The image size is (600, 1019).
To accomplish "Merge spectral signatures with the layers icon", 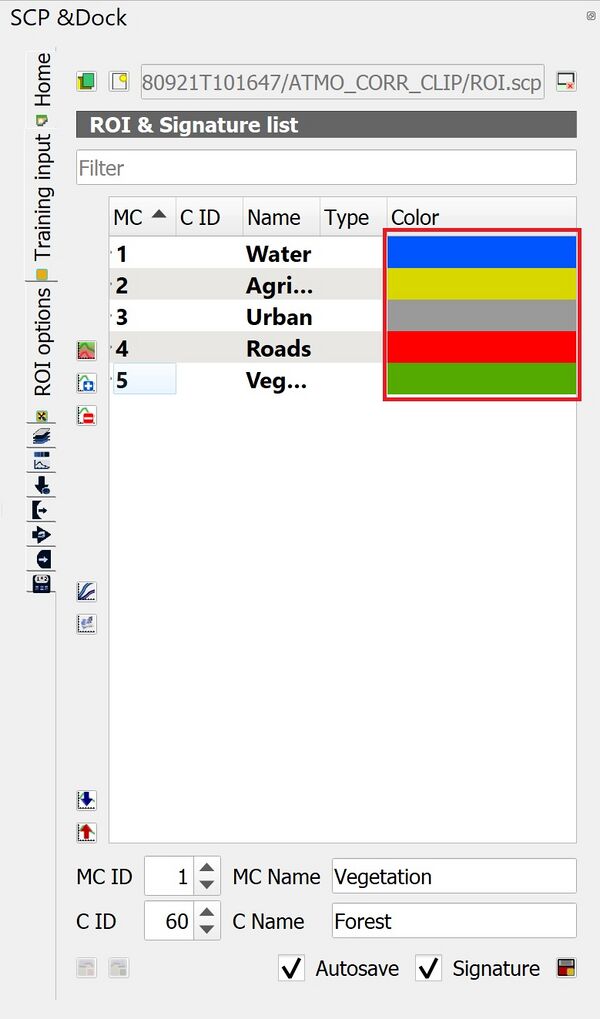I will (x=40, y=437).
